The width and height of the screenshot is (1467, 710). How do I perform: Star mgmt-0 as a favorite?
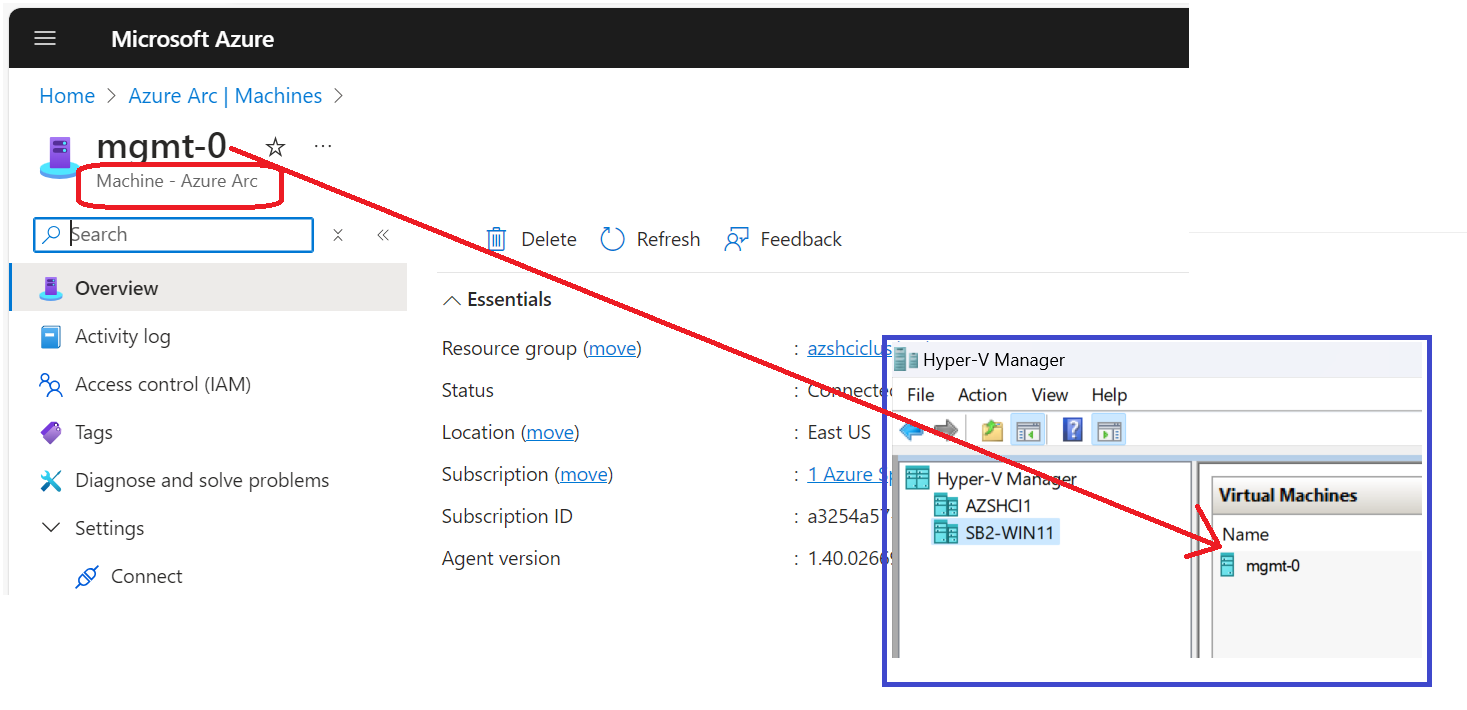(x=275, y=146)
